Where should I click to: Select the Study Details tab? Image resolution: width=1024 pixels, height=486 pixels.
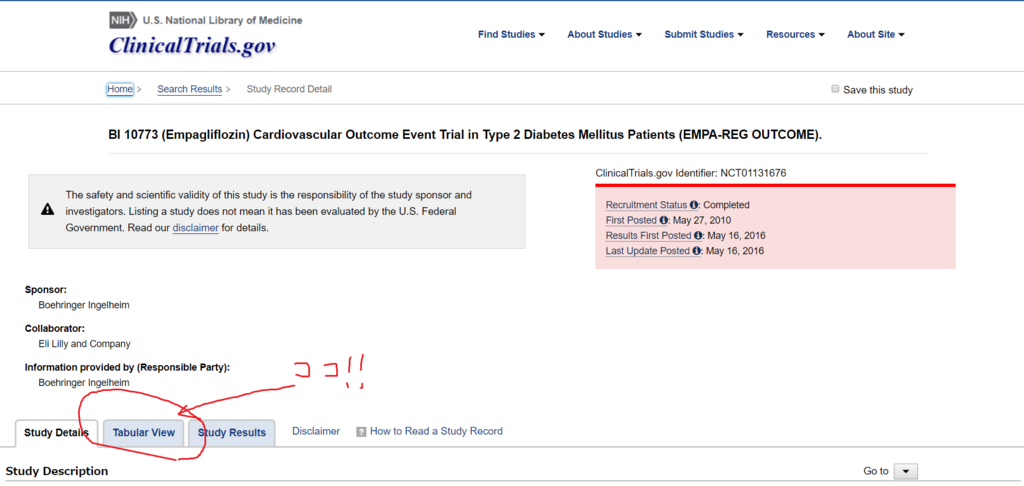tap(56, 433)
